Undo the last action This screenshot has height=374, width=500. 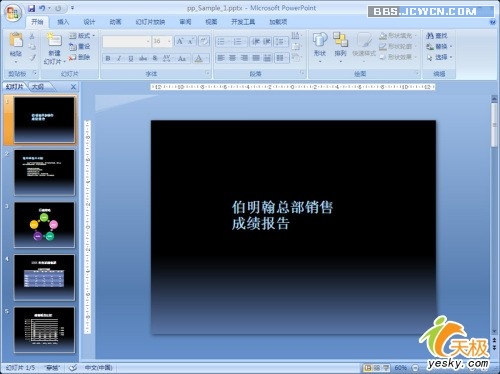[42, 8]
